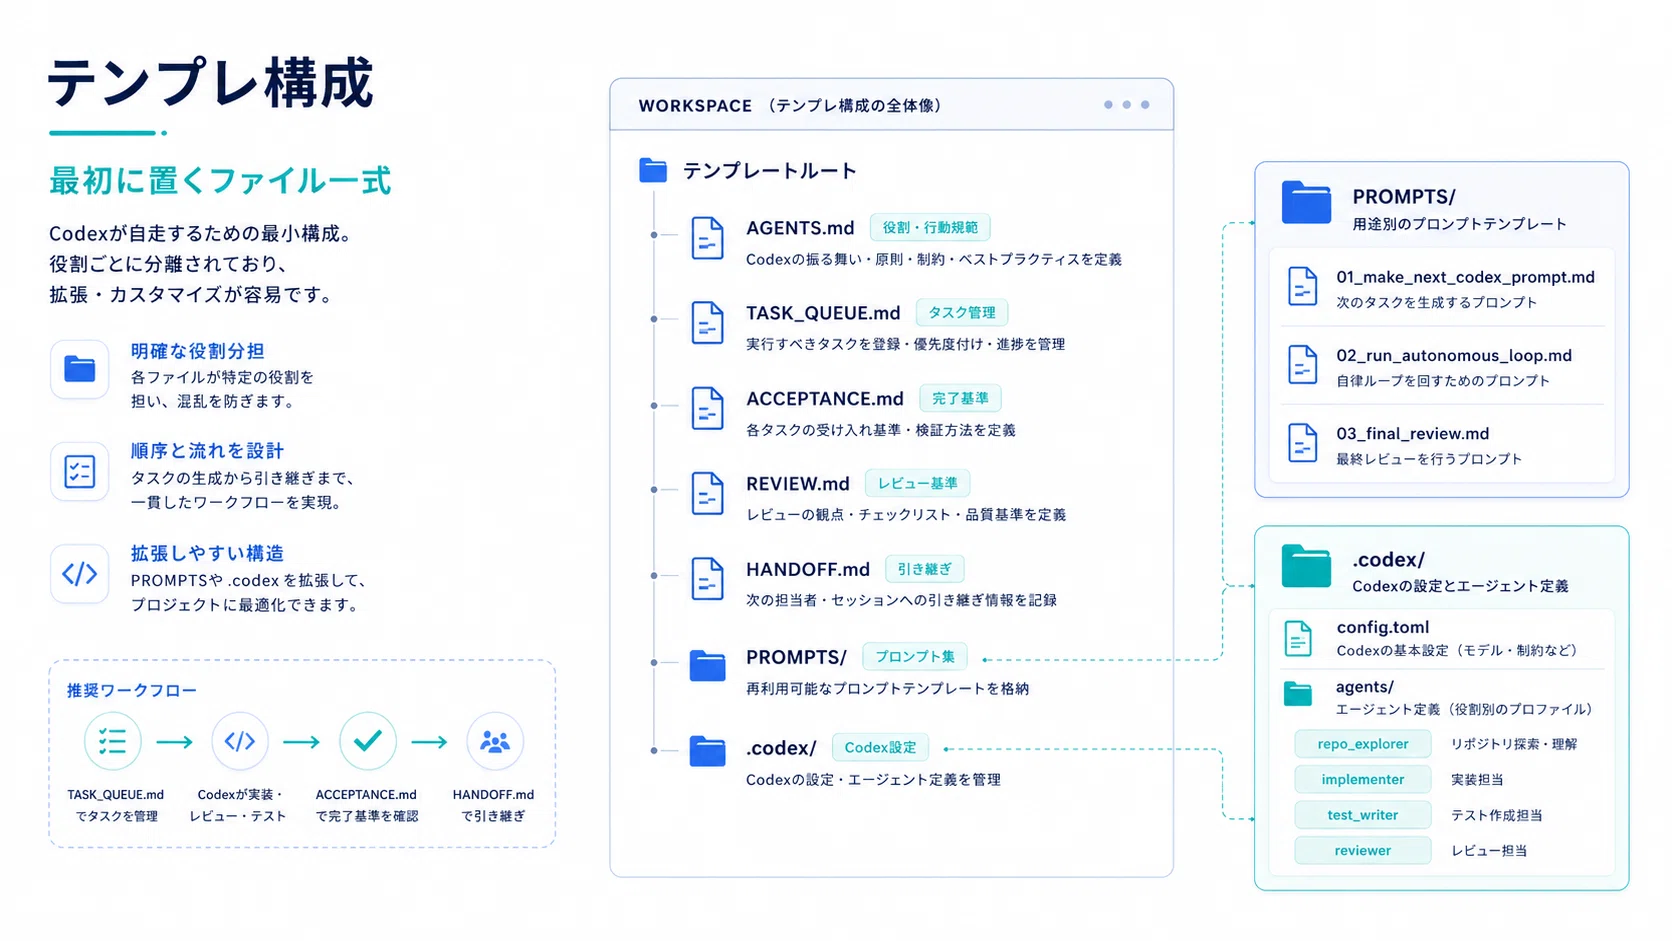The image size is (1672, 941).
Task: Click the プロンプト集 tag
Action: pos(915,657)
